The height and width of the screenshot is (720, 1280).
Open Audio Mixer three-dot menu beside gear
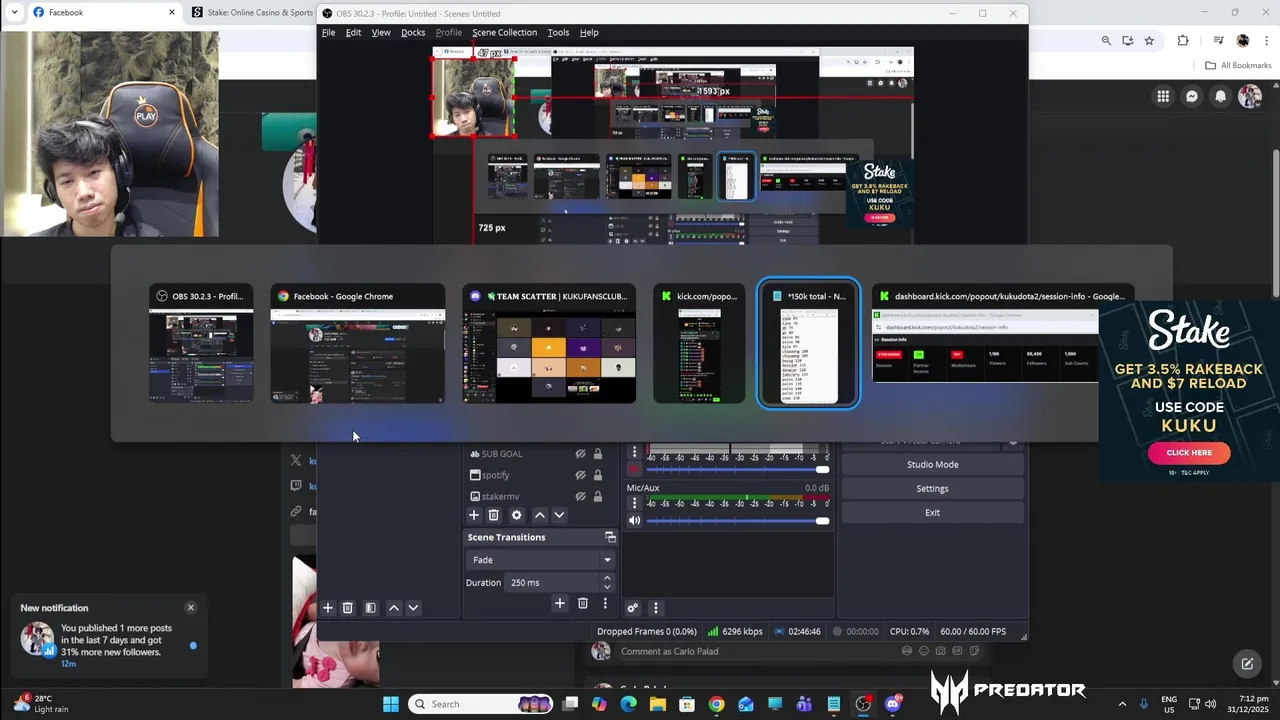655,608
